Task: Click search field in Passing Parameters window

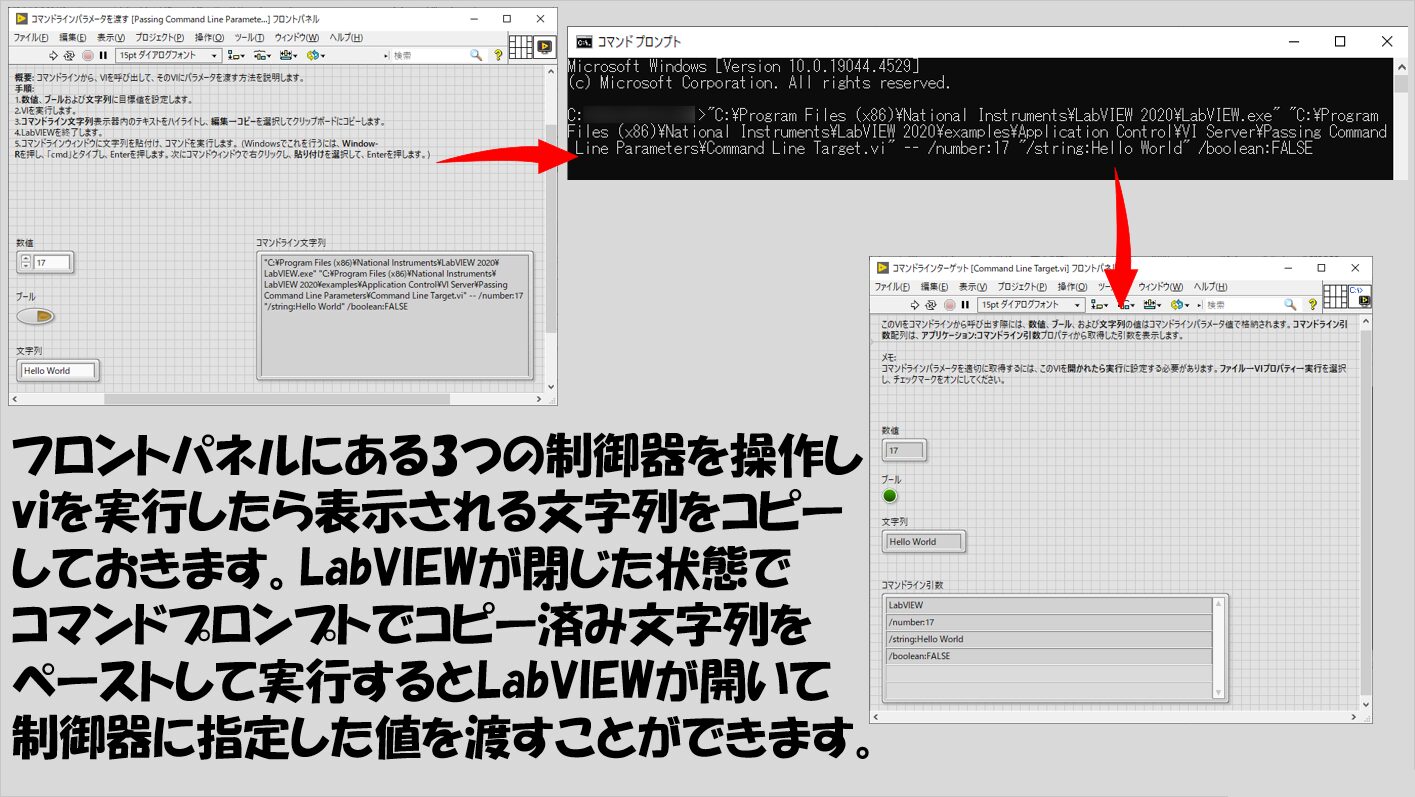Action: 427,55
